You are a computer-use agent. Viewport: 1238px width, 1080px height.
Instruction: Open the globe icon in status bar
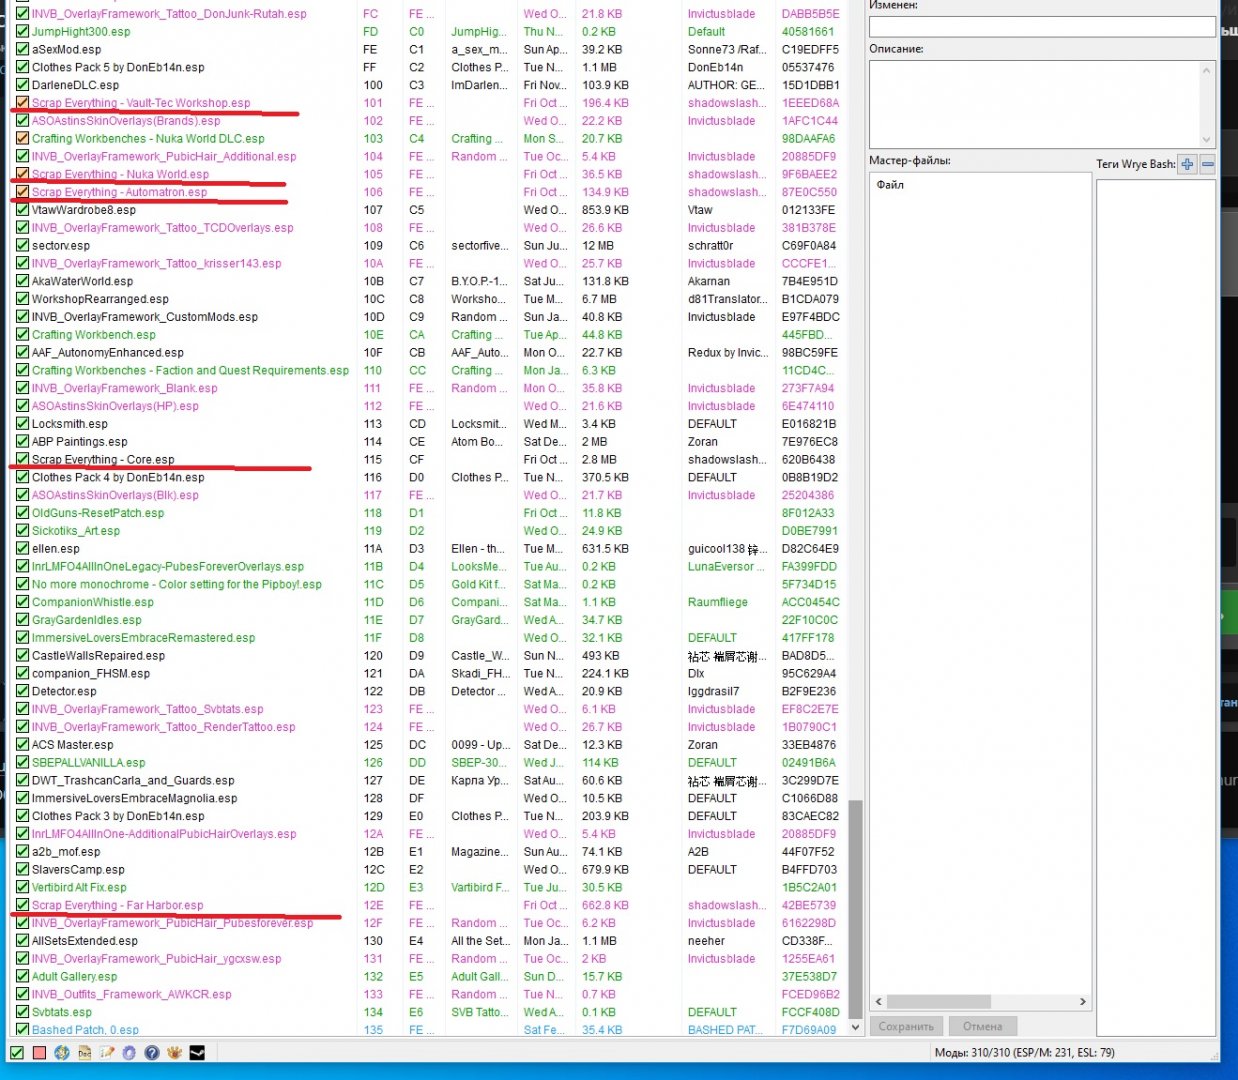tap(62, 1052)
